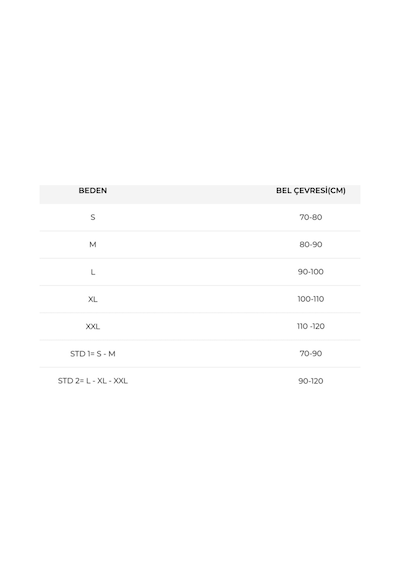
Task: Click the 70-90 waist measurement
Action: pyautogui.click(x=311, y=354)
